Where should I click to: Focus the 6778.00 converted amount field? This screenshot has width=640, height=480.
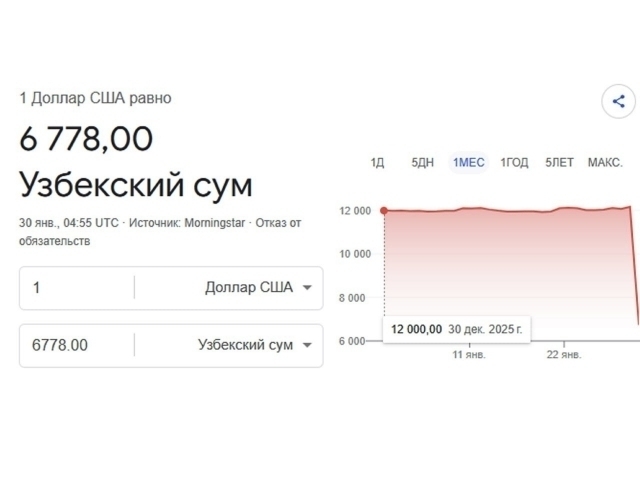[x=80, y=345]
